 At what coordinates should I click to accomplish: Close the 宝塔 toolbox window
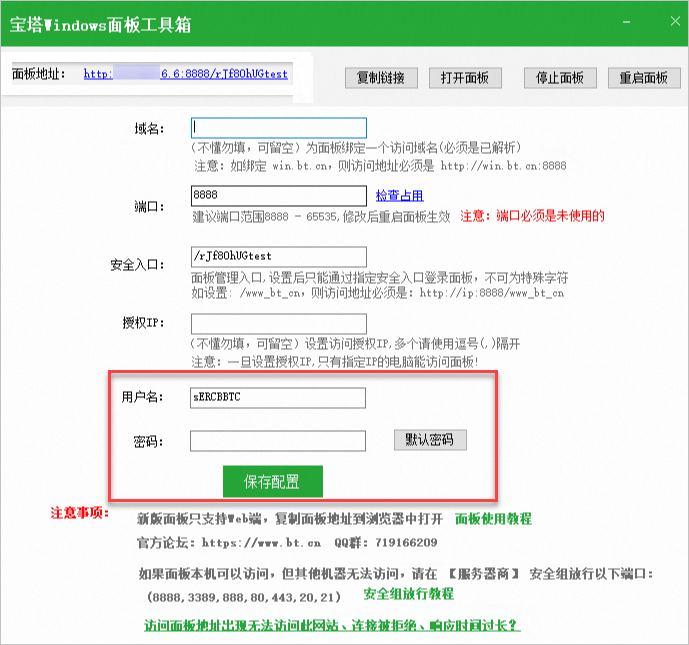point(665,22)
